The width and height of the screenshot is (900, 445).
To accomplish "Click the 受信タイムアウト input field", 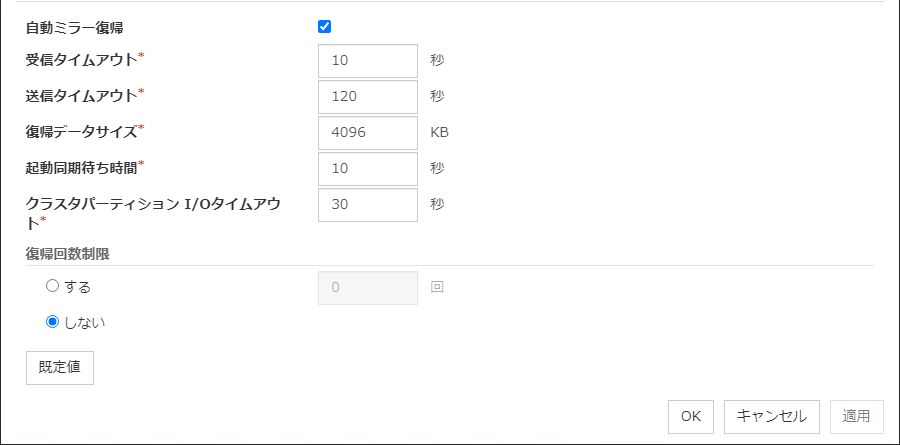I will (367, 60).
